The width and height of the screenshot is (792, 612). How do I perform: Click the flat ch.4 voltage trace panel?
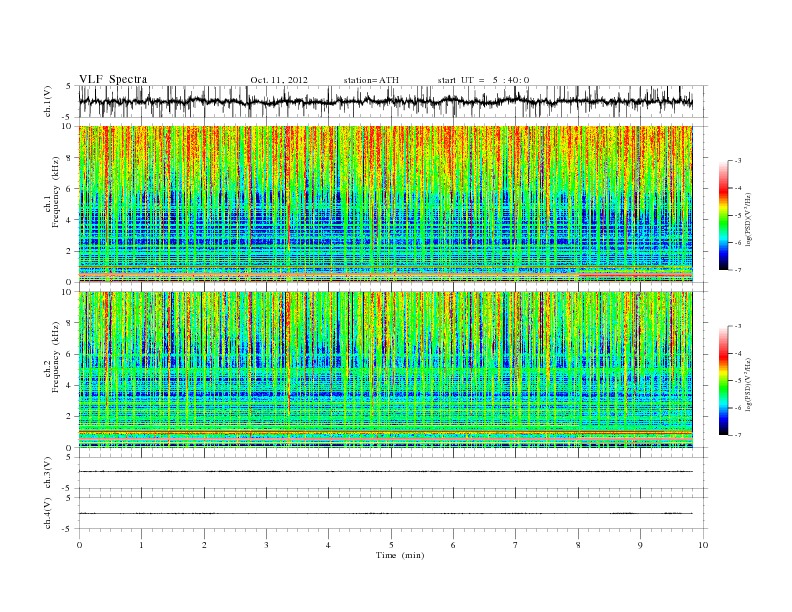point(393,513)
